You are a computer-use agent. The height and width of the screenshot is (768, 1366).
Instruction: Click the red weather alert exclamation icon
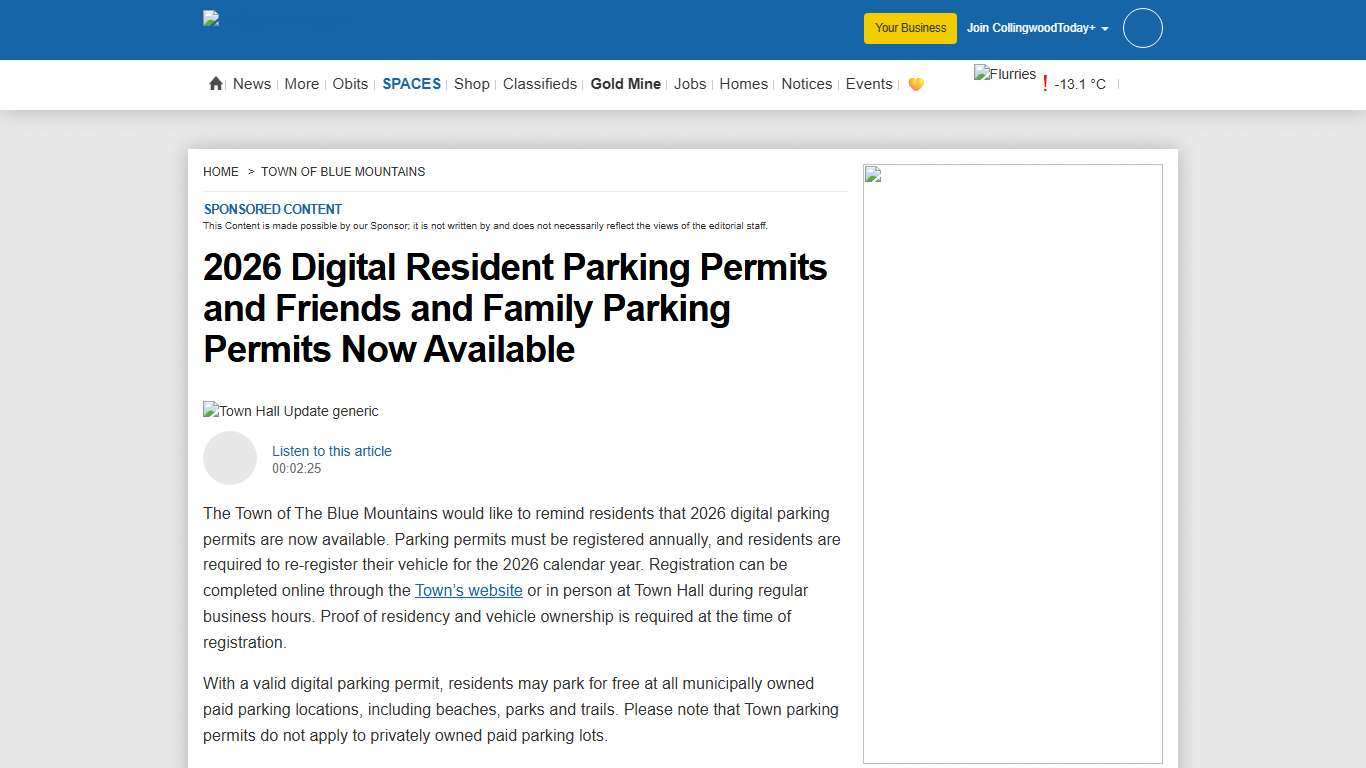(1045, 84)
